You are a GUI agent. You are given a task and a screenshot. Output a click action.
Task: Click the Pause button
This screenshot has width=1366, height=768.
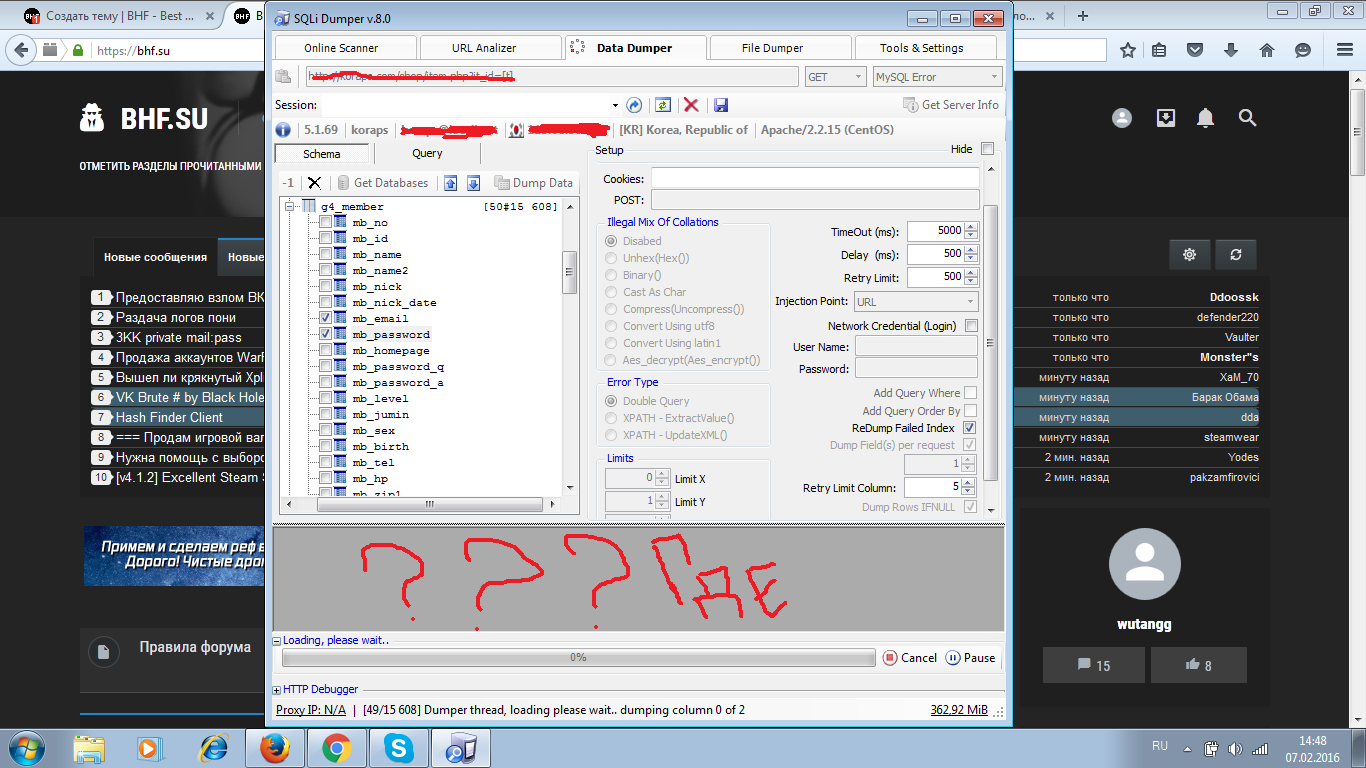971,658
